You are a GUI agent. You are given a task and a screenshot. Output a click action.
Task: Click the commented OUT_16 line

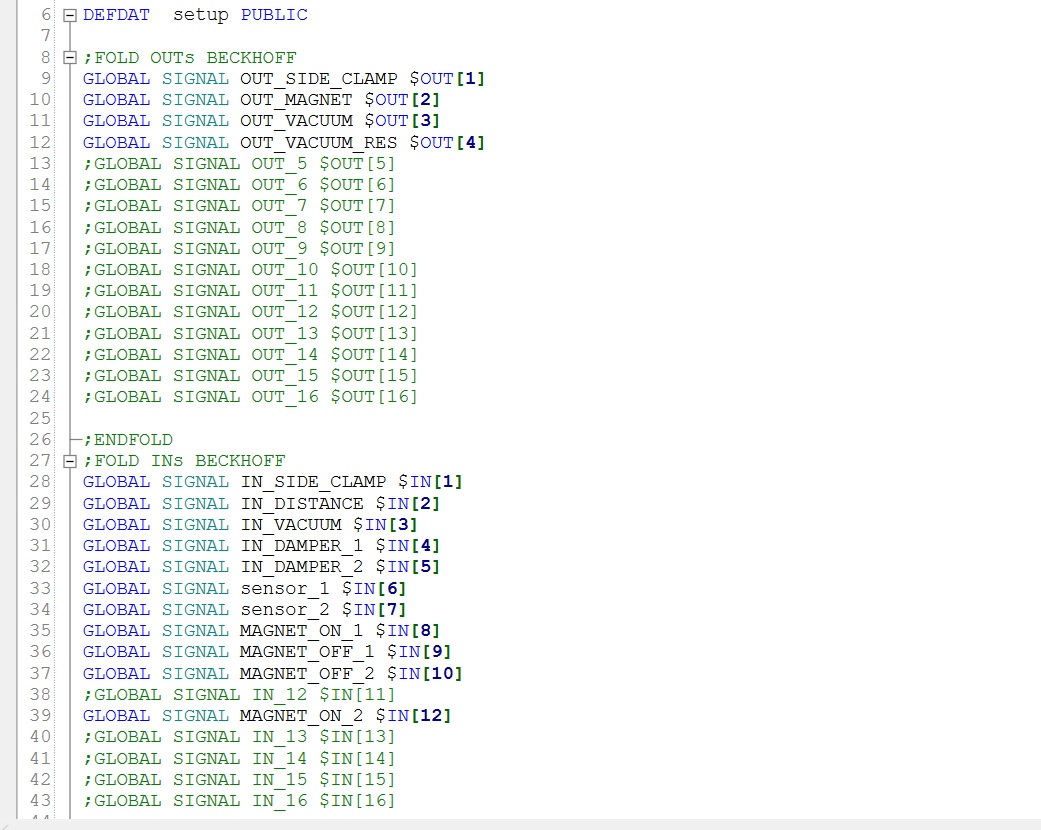pyautogui.click(x=250, y=396)
